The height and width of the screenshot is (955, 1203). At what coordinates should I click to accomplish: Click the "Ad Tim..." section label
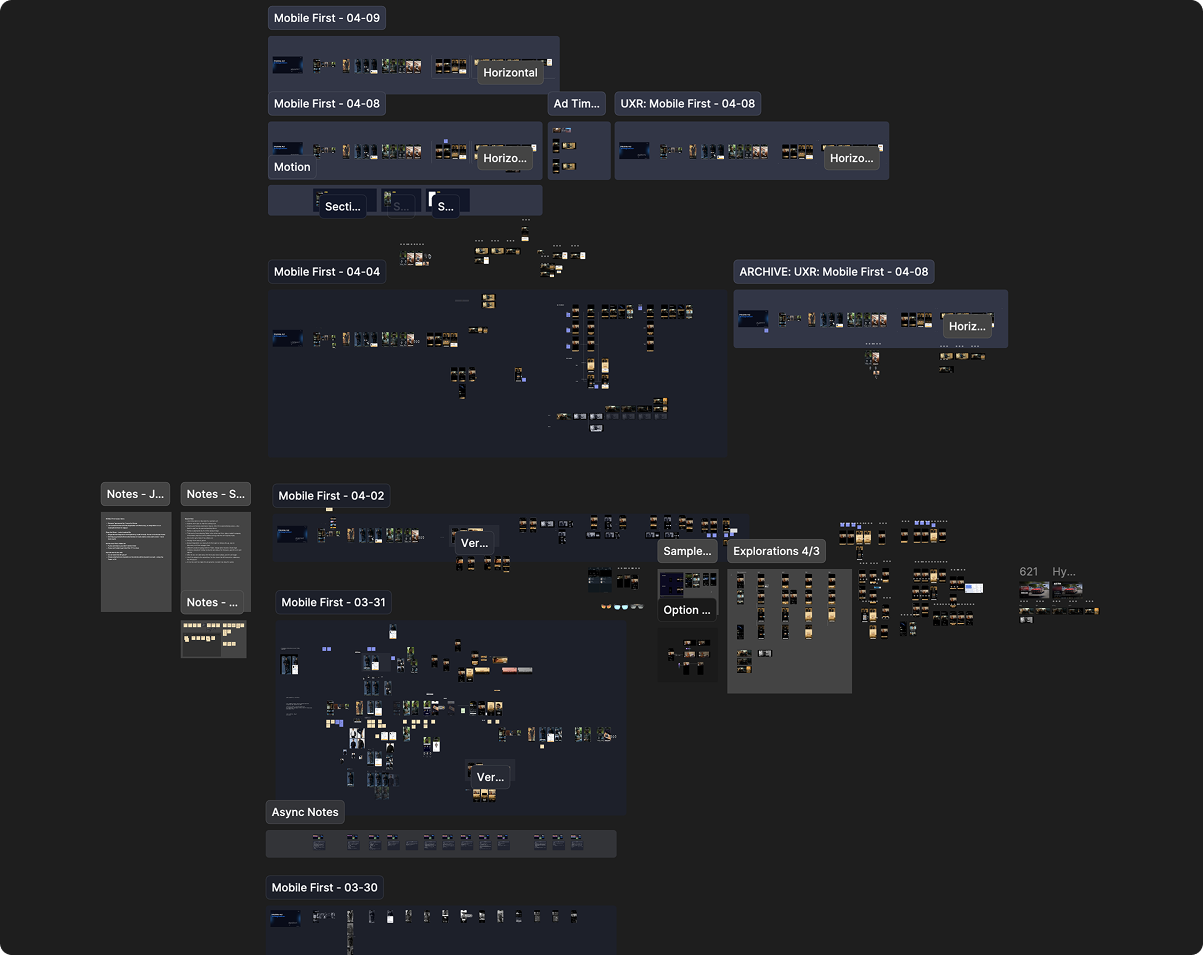click(x=578, y=103)
